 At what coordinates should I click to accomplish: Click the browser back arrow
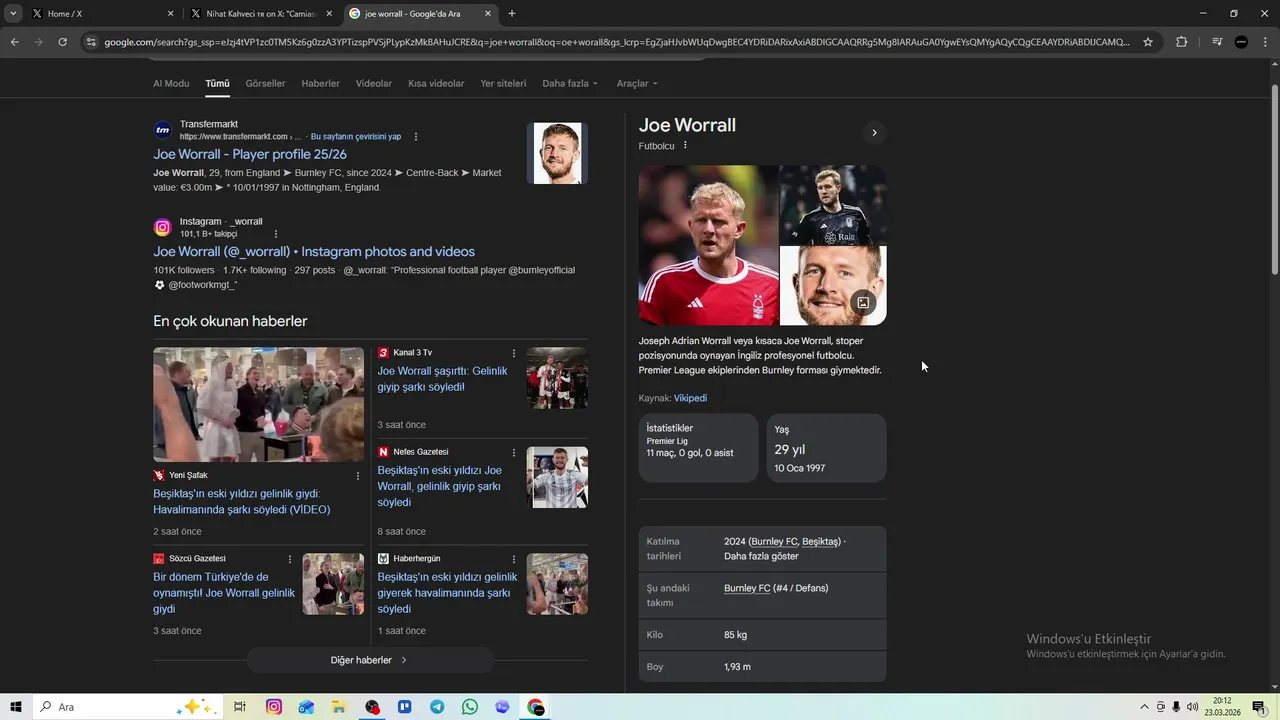point(14,42)
